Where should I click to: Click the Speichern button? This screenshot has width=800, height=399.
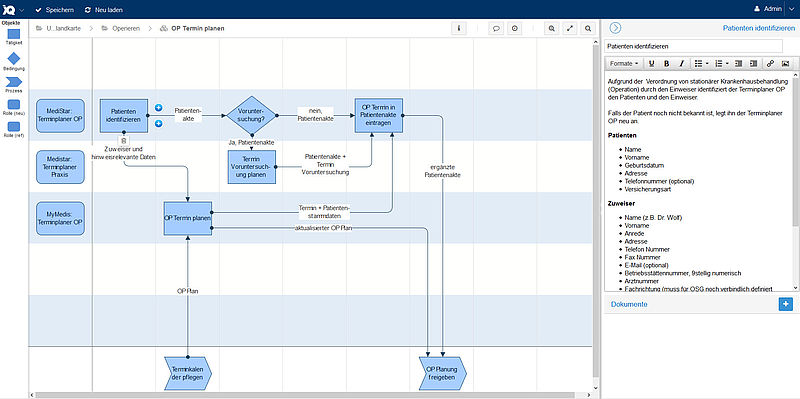coord(55,10)
